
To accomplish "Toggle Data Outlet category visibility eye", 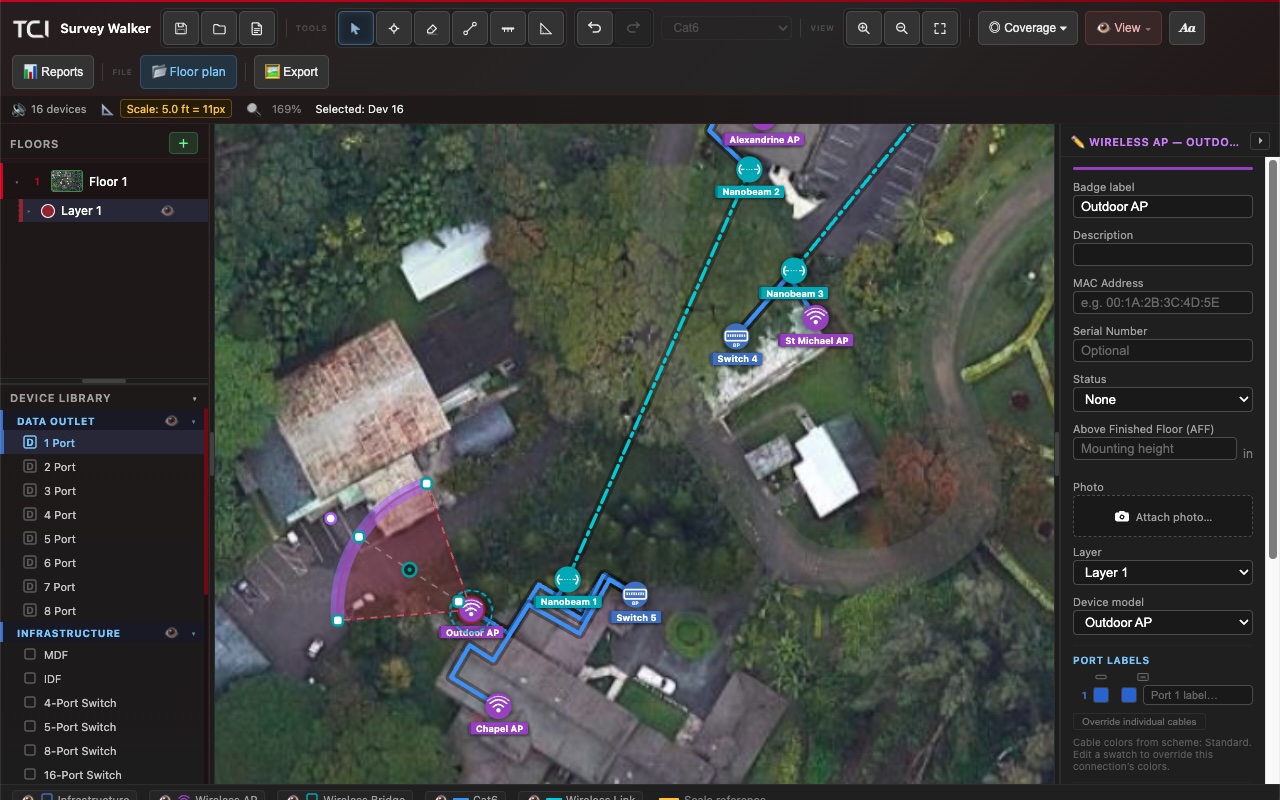I will 171,421.
